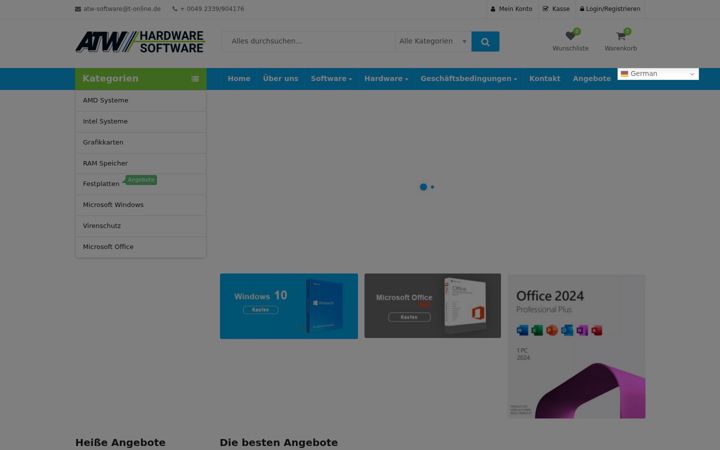Open the German language selector

pos(658,73)
